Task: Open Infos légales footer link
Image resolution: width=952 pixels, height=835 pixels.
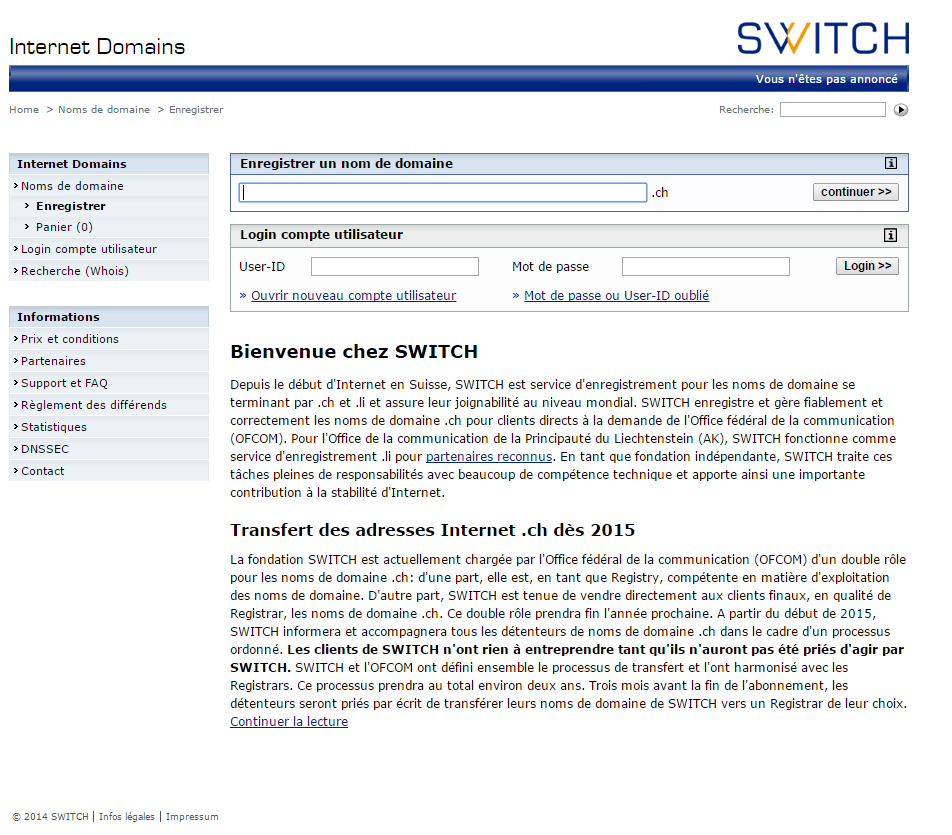Action: tap(126, 817)
